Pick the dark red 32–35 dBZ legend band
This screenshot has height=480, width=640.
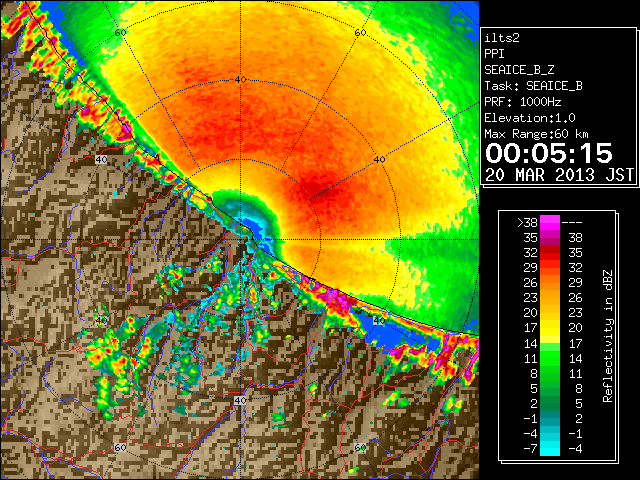tap(550, 253)
